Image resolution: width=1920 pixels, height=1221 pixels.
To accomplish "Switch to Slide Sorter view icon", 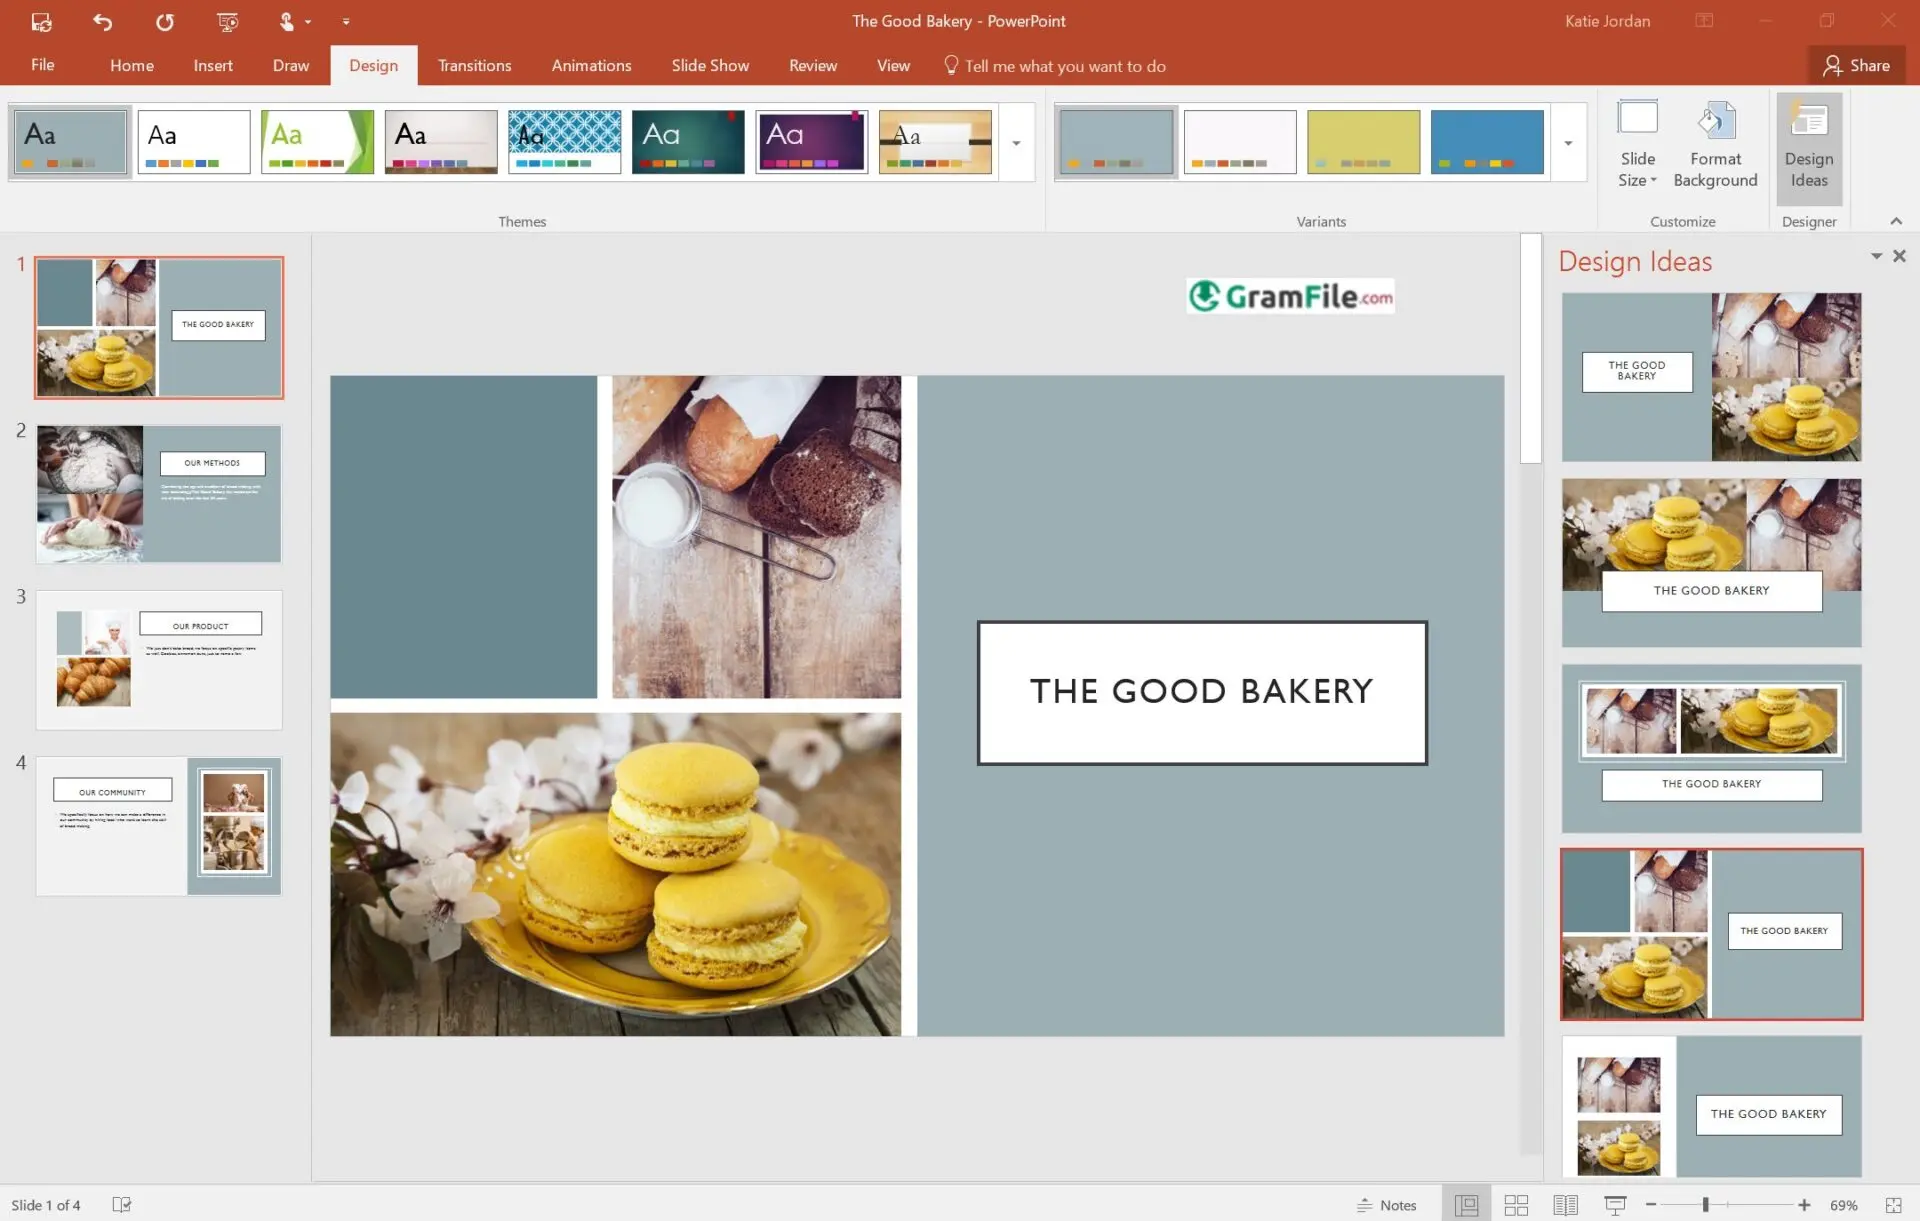I will point(1516,1205).
